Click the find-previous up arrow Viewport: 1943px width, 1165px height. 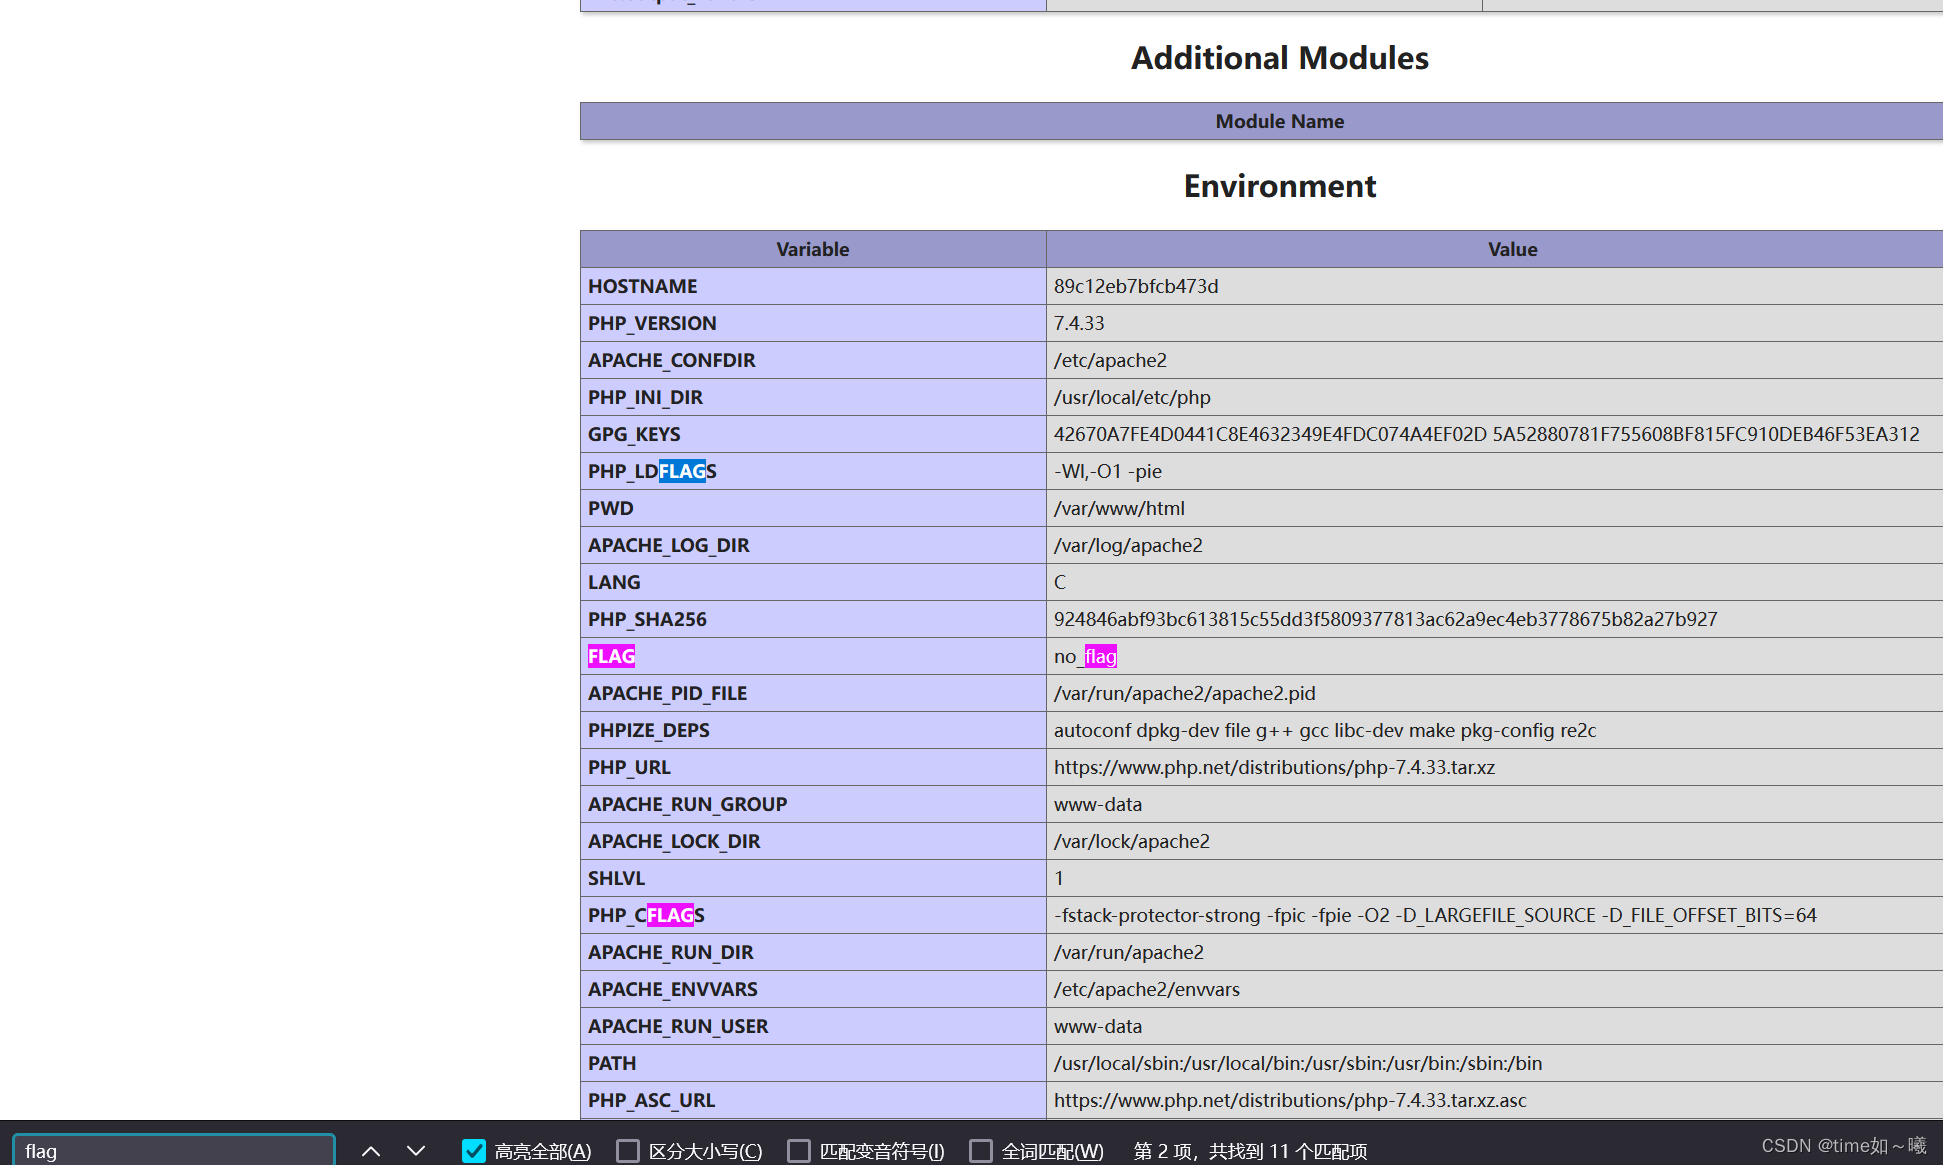coord(371,1151)
